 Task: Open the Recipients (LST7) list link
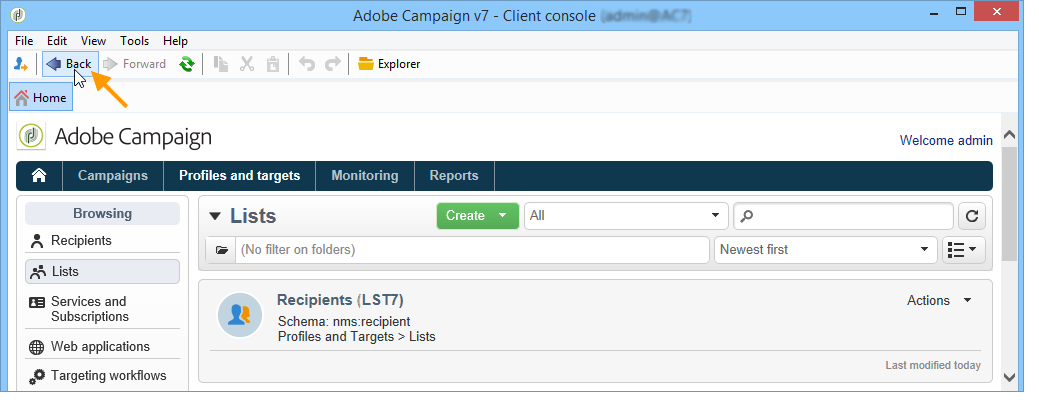click(x=340, y=300)
